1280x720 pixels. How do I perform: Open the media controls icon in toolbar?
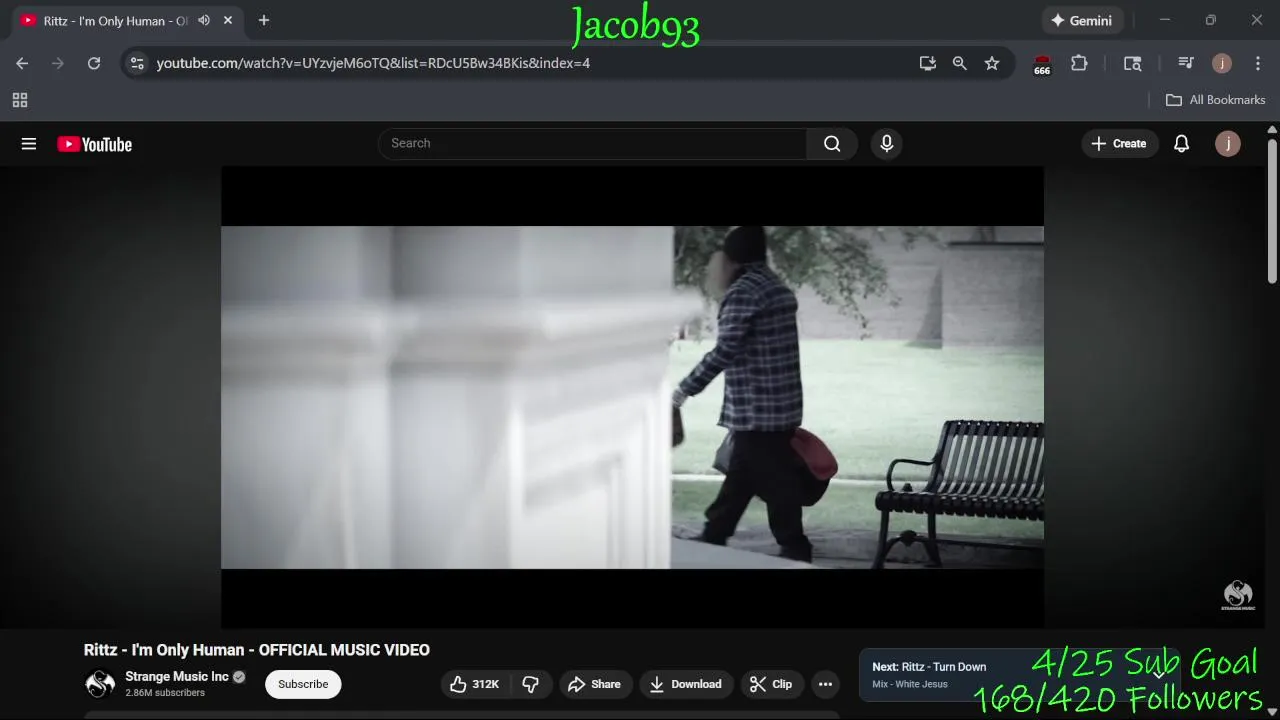coord(1186,63)
